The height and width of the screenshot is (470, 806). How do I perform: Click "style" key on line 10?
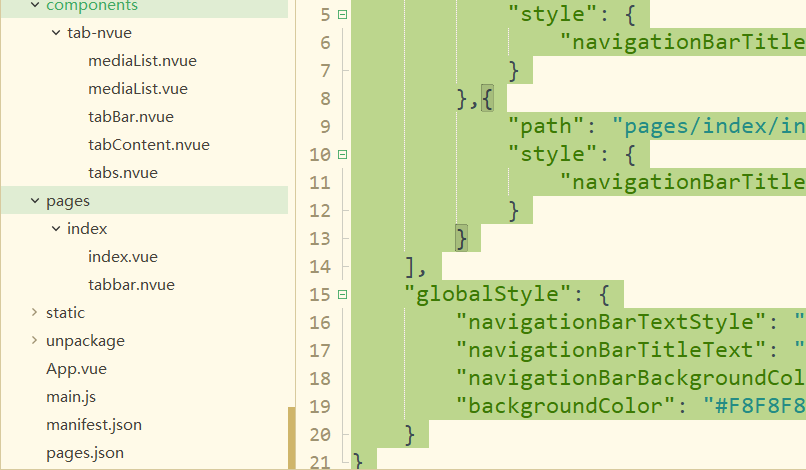(x=553, y=154)
